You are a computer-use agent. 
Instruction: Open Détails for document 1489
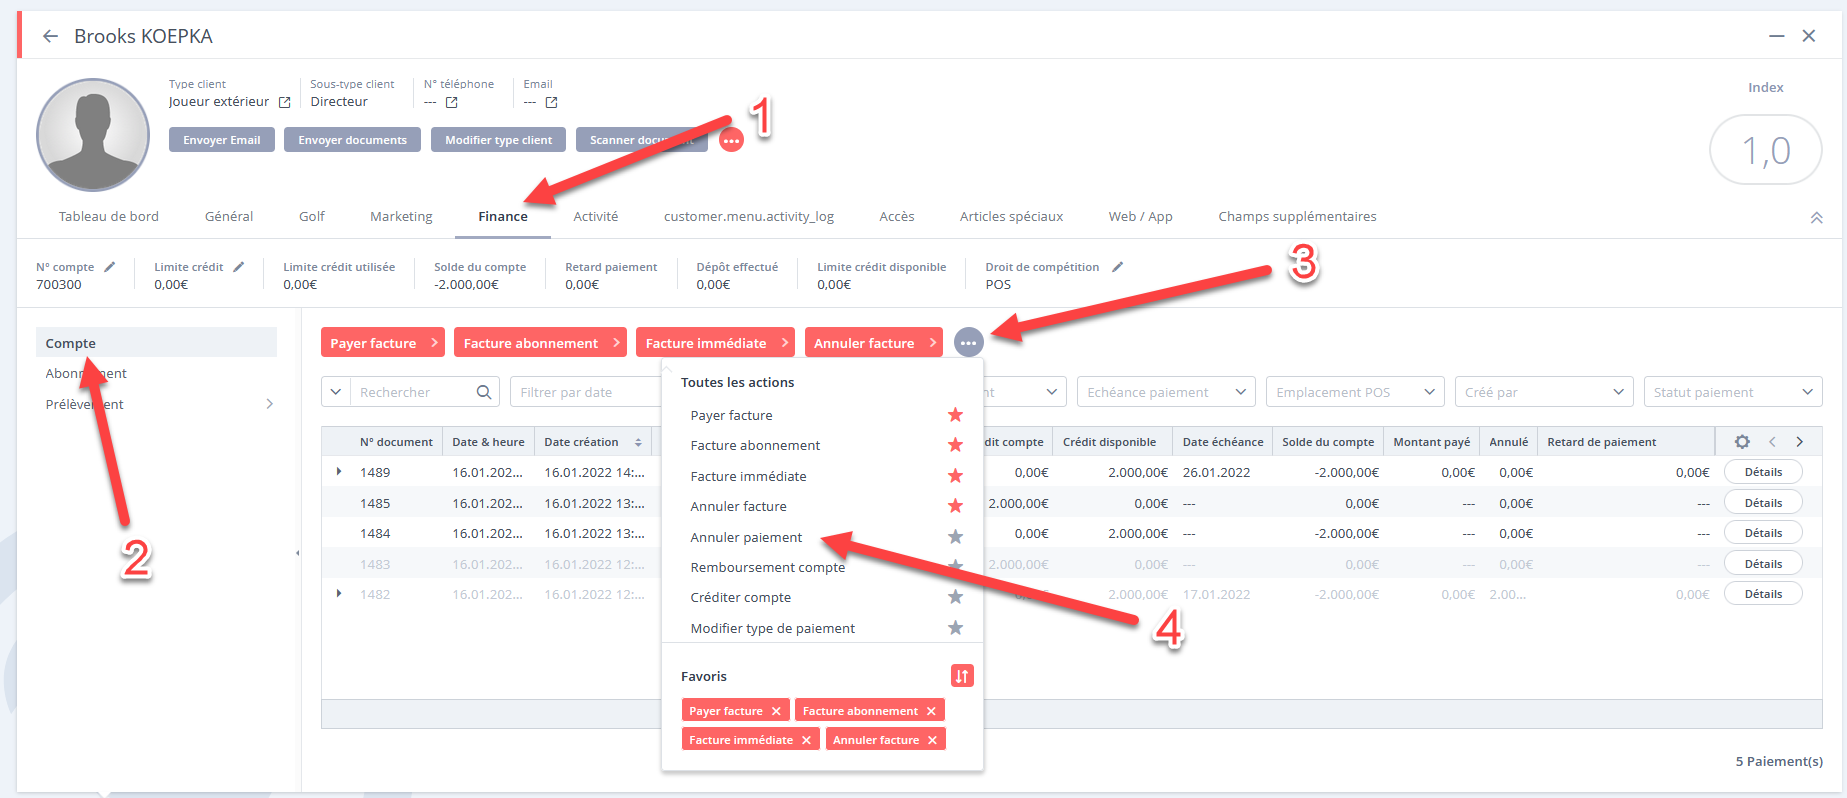pyautogui.click(x=1763, y=472)
